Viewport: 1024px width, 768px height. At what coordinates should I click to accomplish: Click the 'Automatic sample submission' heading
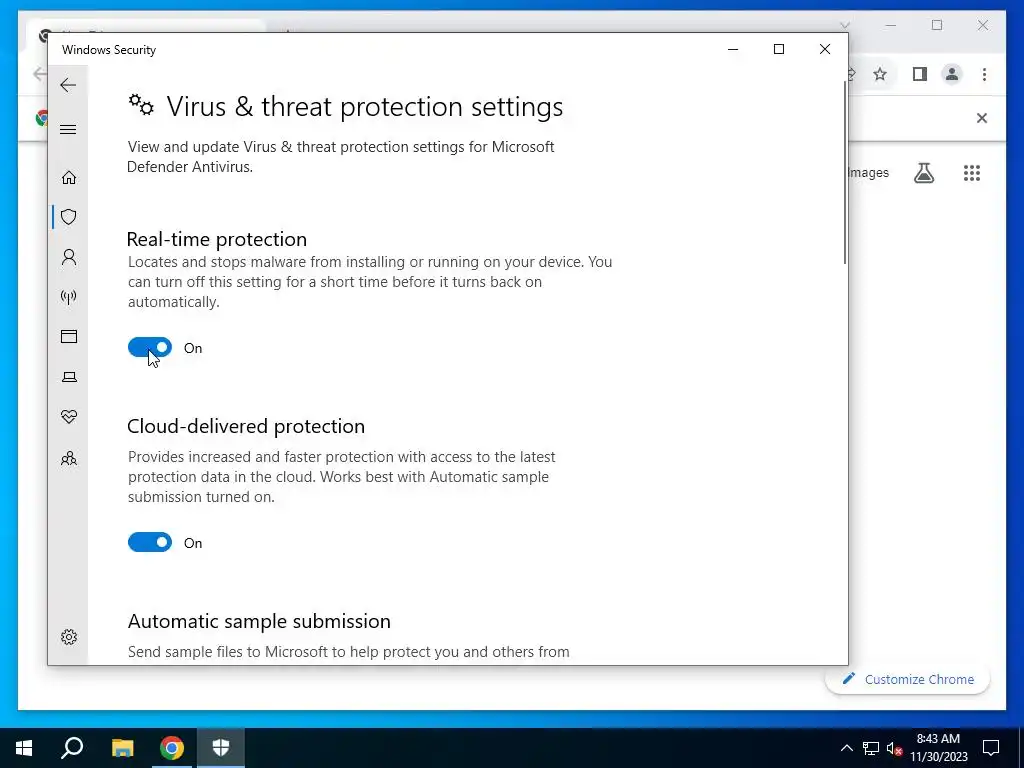259,621
